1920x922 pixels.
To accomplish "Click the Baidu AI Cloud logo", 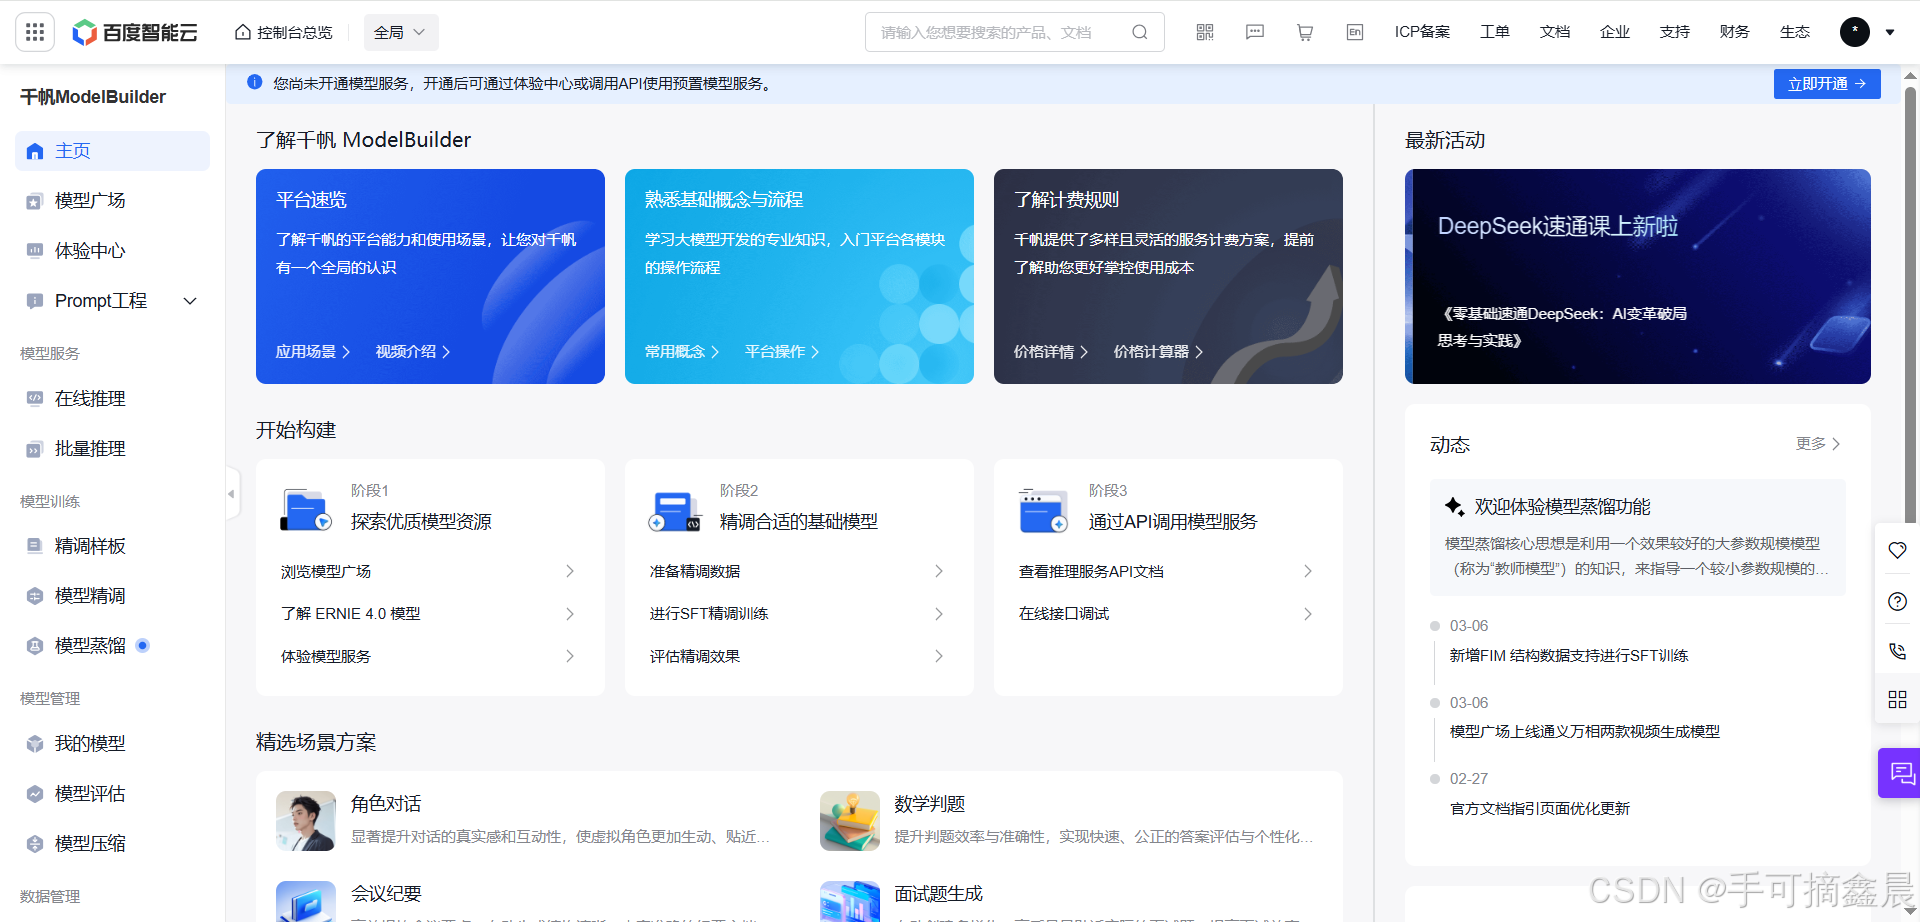I will pos(135,32).
